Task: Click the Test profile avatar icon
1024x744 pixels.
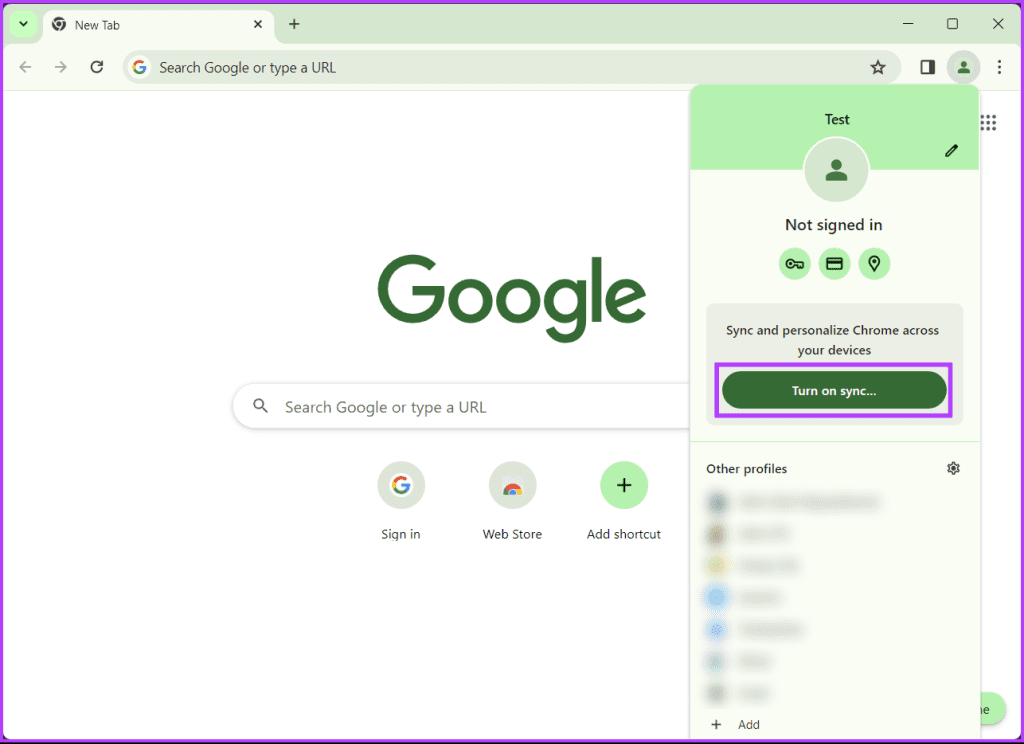Action: pyautogui.click(x=835, y=170)
